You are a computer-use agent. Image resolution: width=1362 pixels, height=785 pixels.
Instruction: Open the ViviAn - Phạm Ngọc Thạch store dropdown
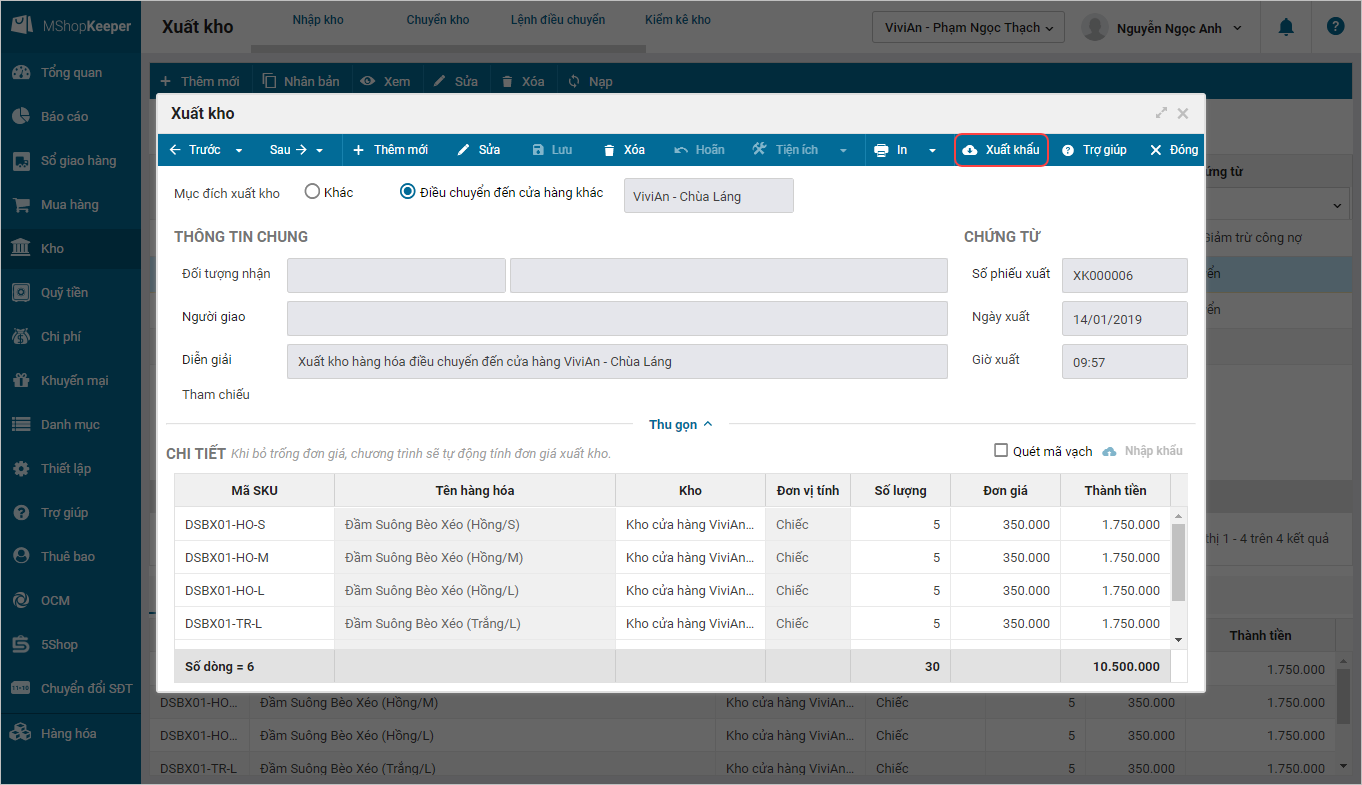point(968,27)
